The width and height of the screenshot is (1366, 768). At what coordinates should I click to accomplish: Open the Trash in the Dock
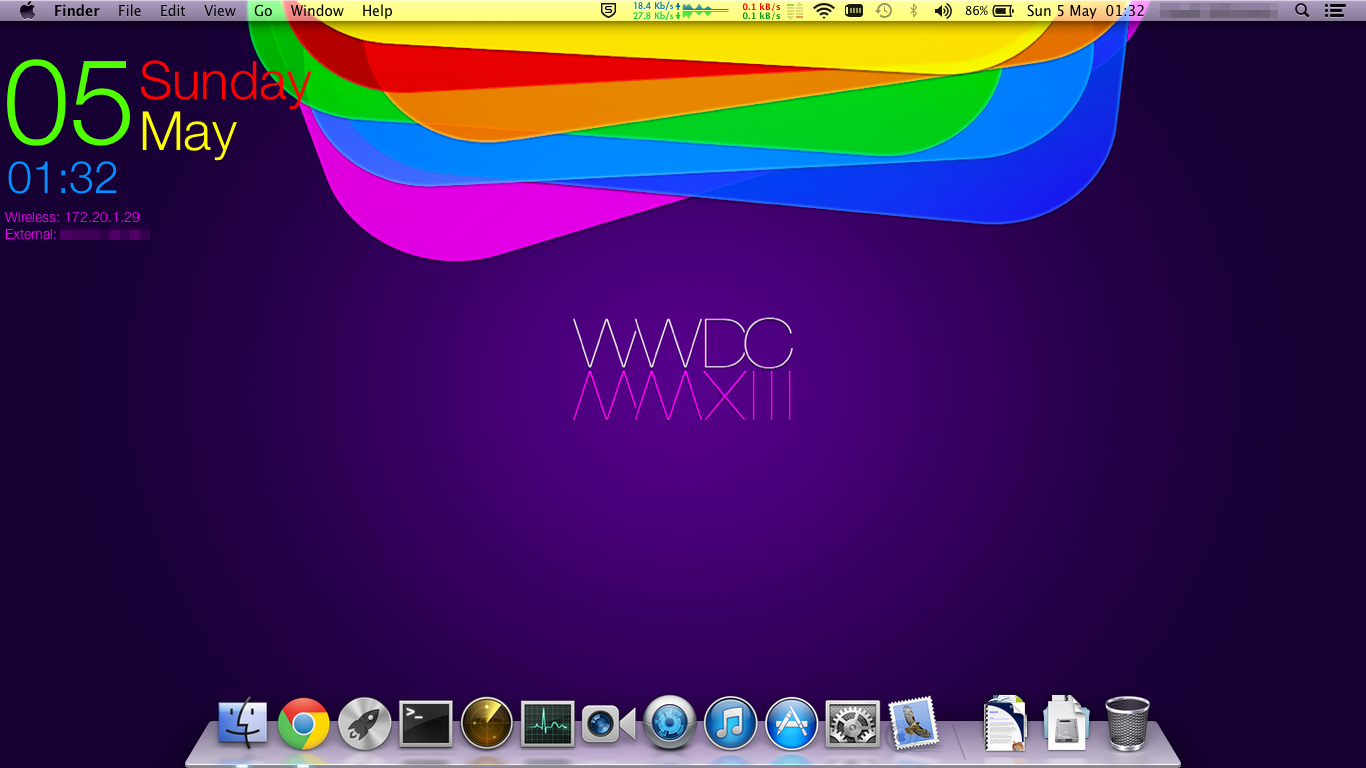[1128, 723]
